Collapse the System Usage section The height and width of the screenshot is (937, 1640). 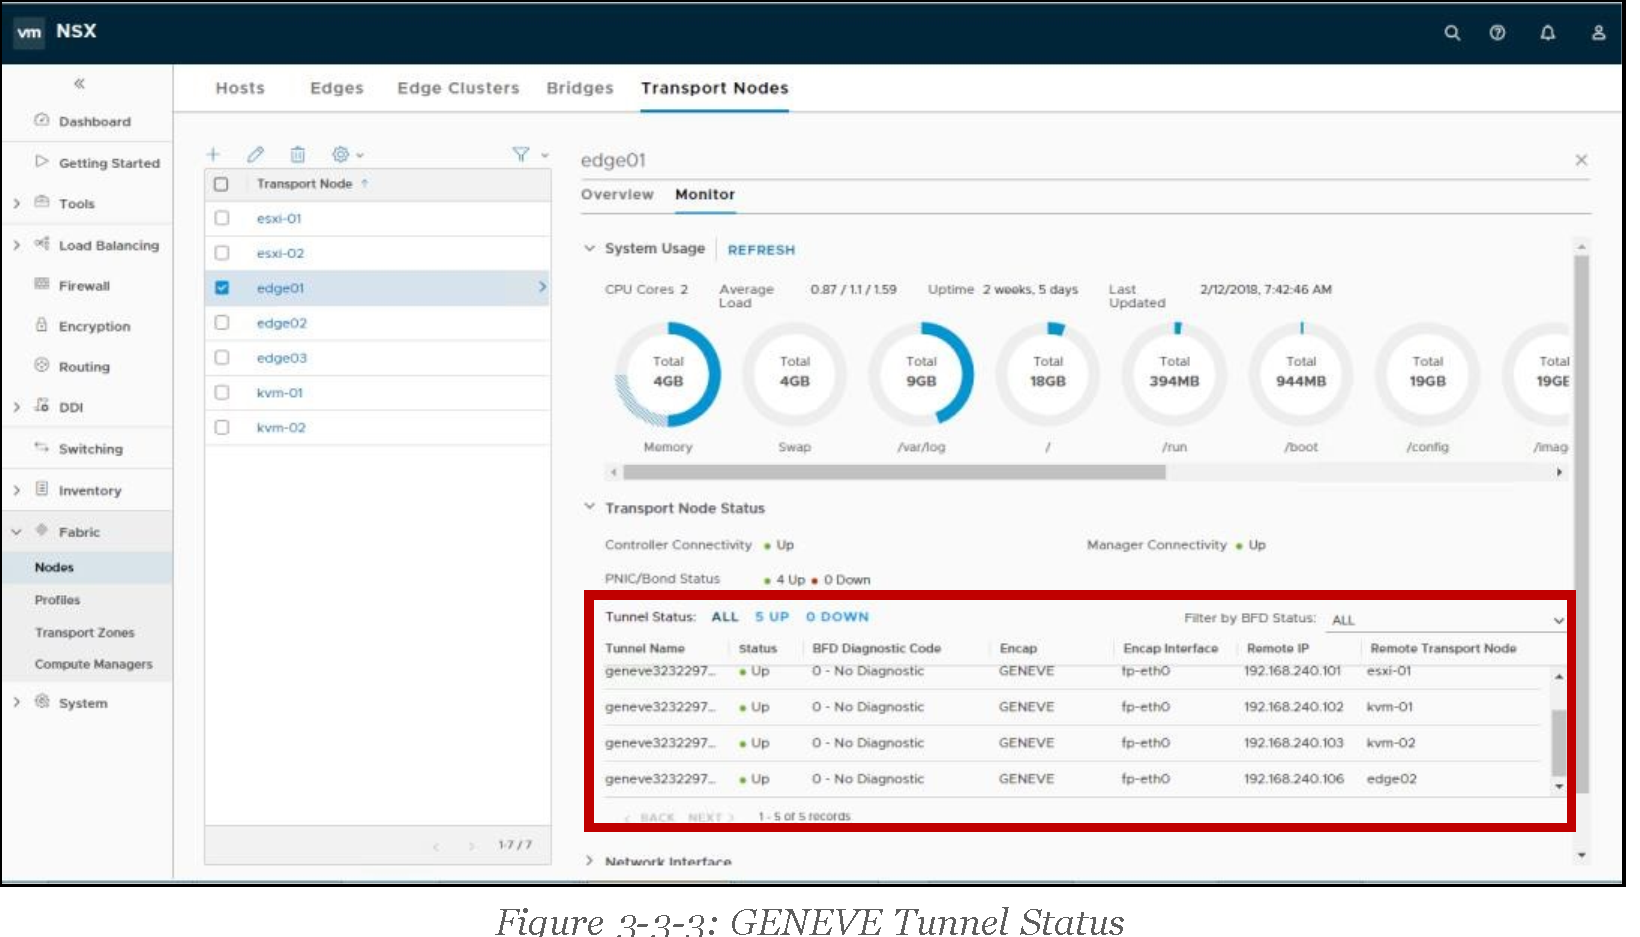coord(589,248)
